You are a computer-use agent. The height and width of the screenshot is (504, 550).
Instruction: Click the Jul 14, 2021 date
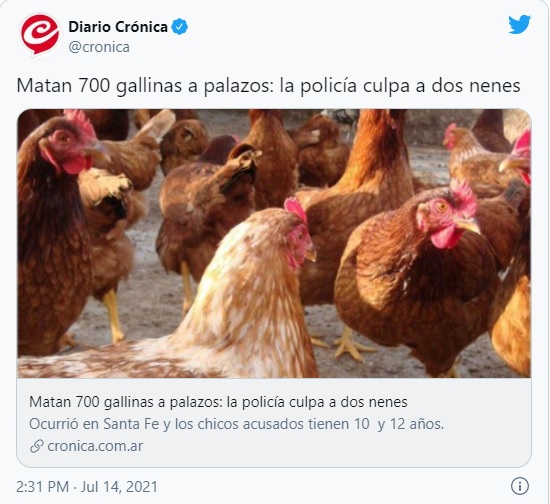119,487
